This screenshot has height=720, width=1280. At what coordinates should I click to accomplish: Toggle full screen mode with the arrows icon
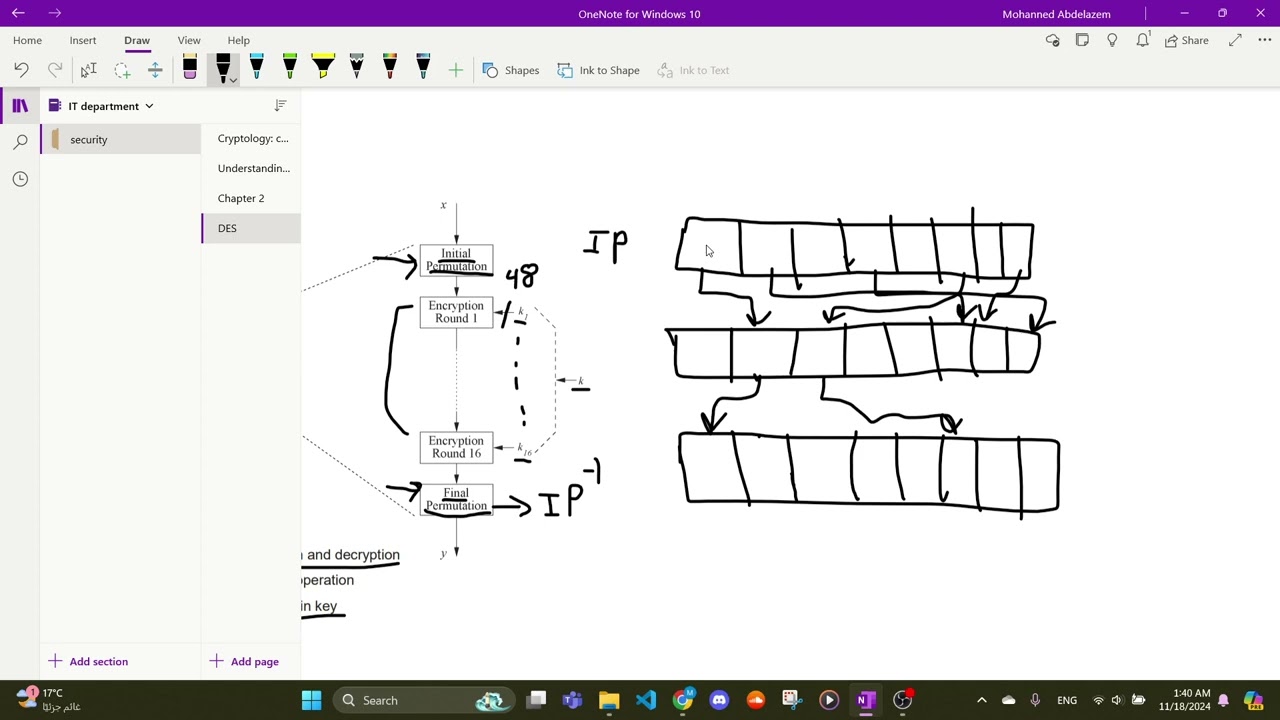pos(1235,40)
